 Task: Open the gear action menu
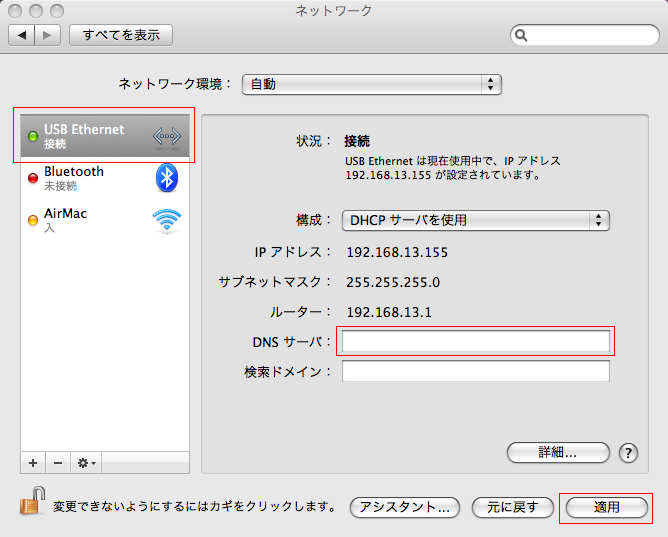86,462
